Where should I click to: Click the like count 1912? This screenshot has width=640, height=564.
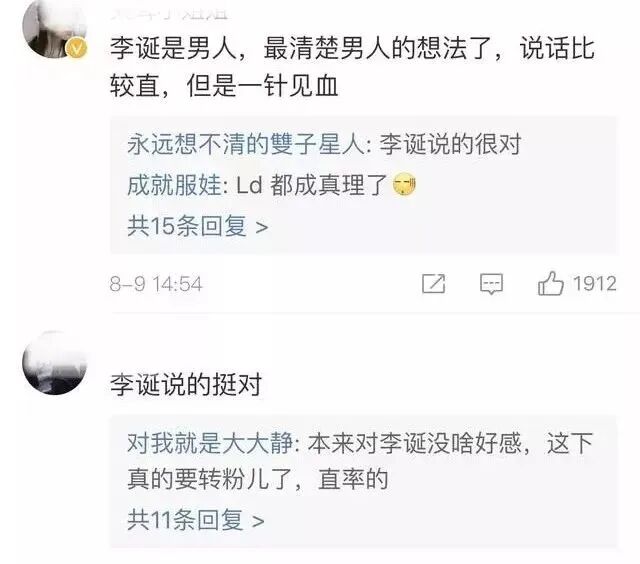coord(595,284)
